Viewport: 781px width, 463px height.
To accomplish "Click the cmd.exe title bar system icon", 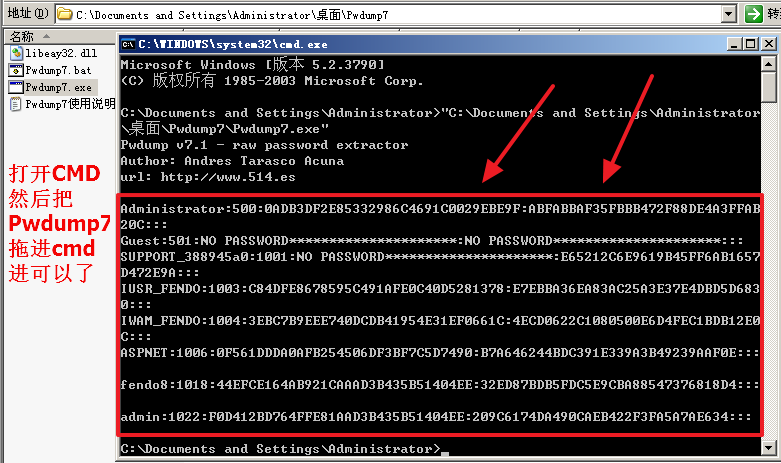I will point(128,44).
